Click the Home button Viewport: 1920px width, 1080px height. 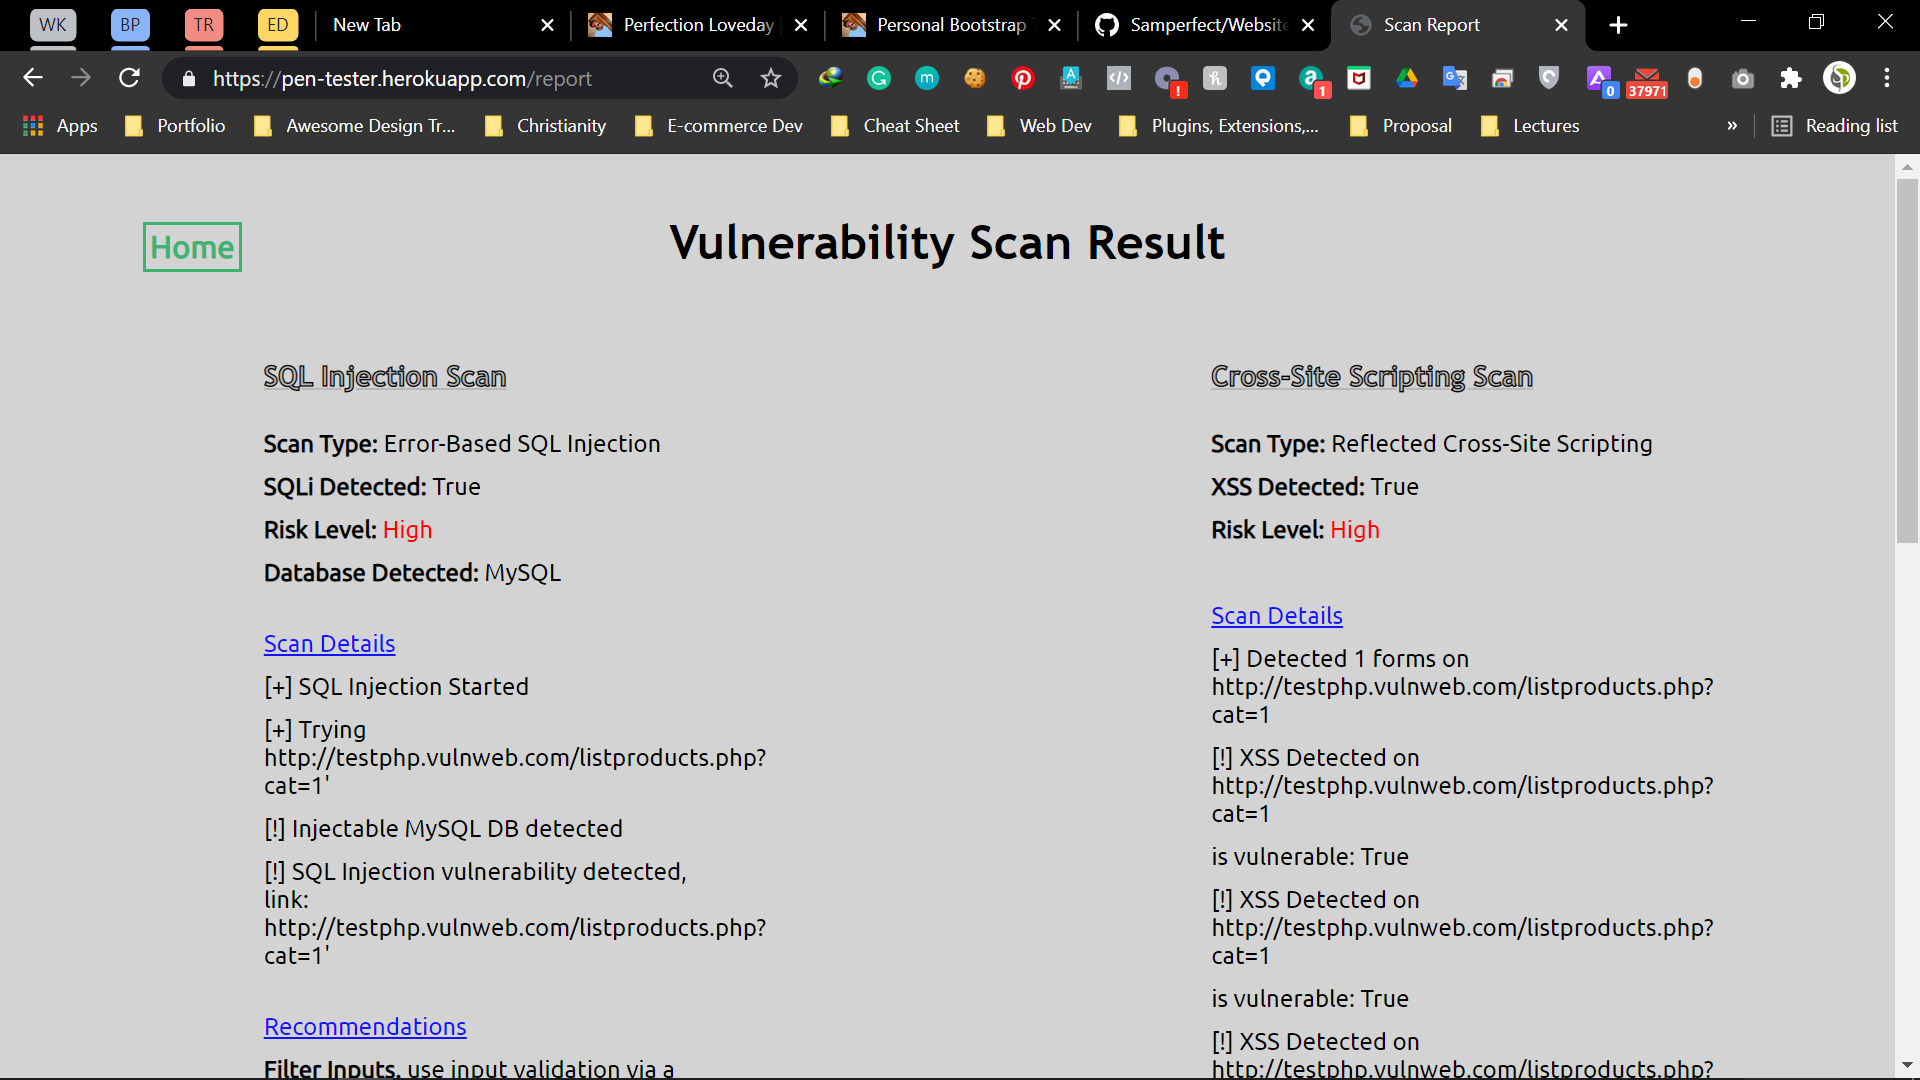click(192, 247)
